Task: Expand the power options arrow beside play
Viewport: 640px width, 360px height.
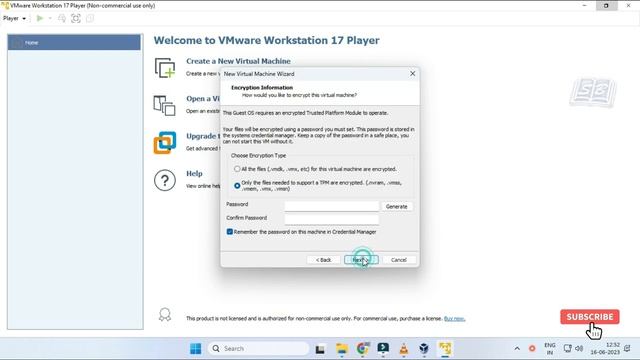Action: (x=50, y=18)
